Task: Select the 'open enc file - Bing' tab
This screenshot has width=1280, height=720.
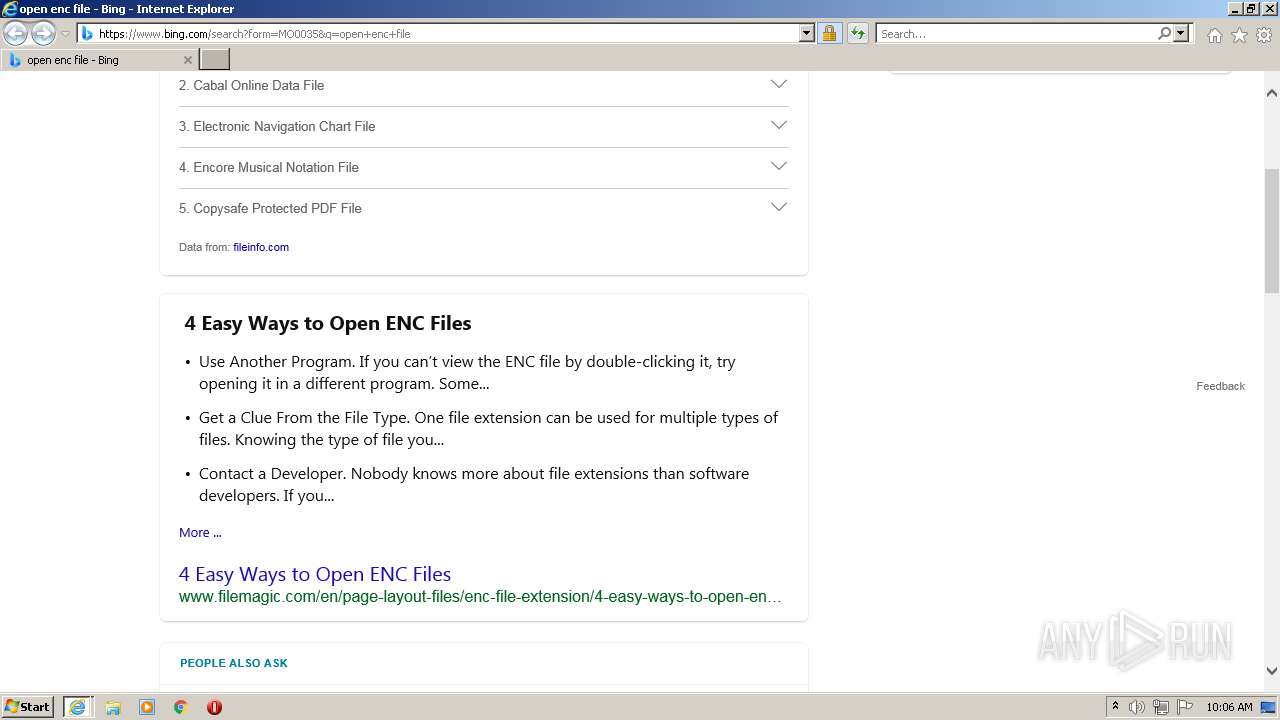Action: tap(99, 60)
